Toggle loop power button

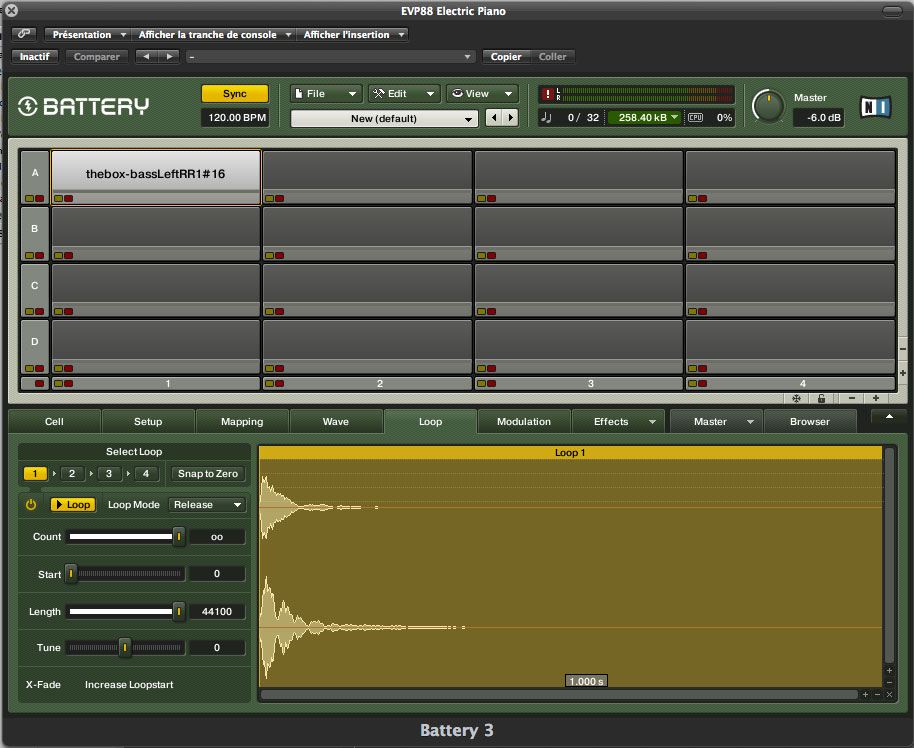(31, 505)
